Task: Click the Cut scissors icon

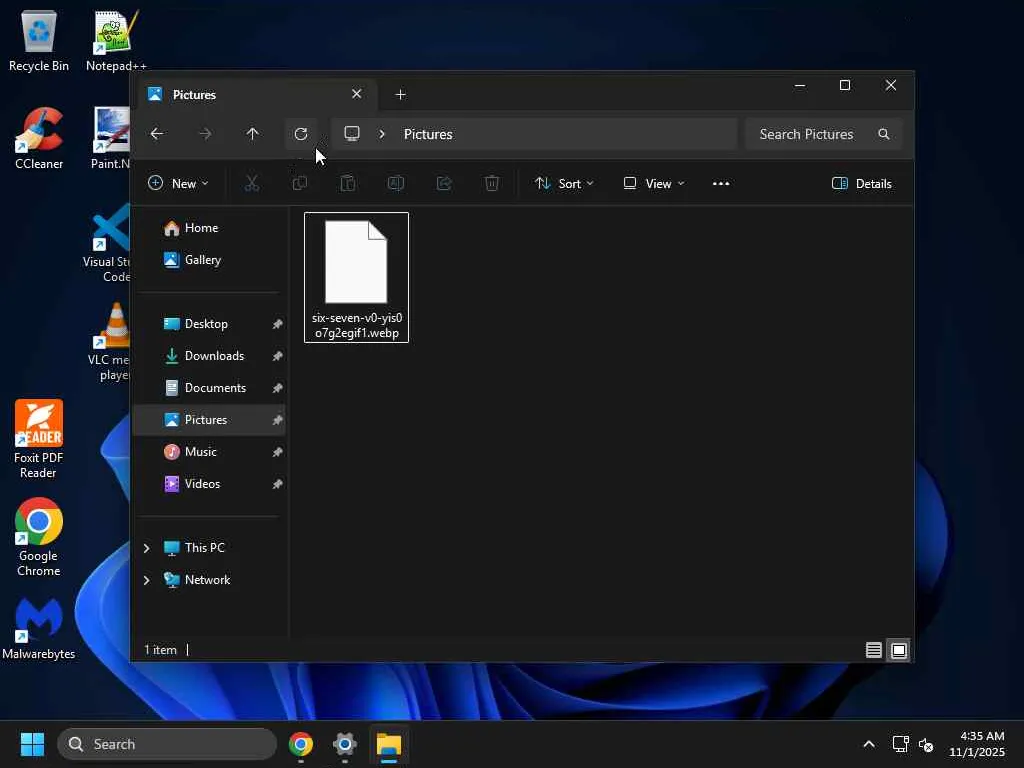Action: point(251,184)
